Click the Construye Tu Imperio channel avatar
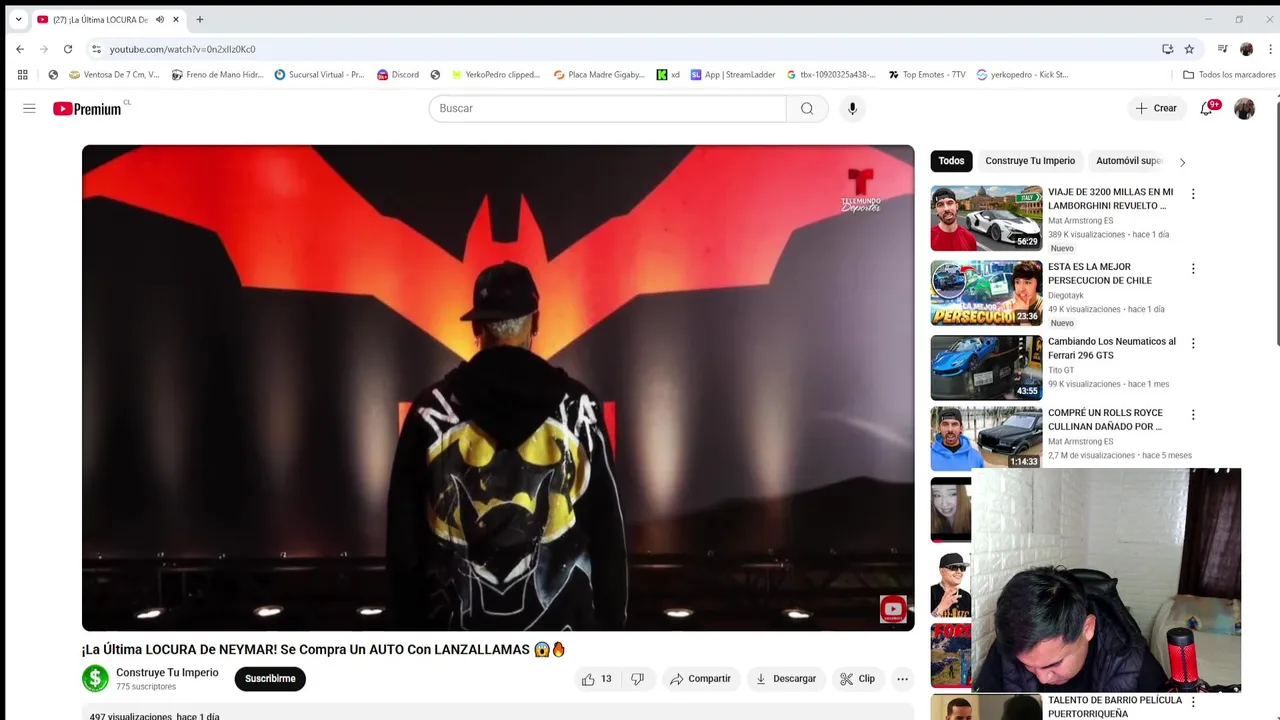1280x720 pixels. [x=95, y=679]
